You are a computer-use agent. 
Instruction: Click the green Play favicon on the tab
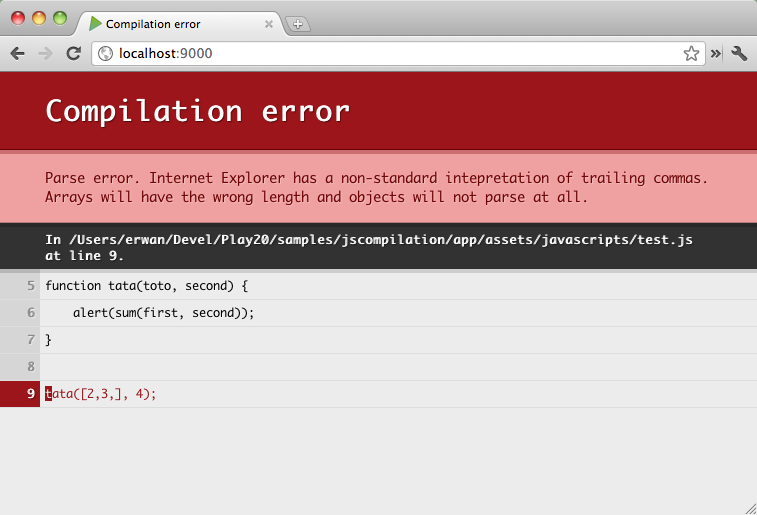pos(95,24)
